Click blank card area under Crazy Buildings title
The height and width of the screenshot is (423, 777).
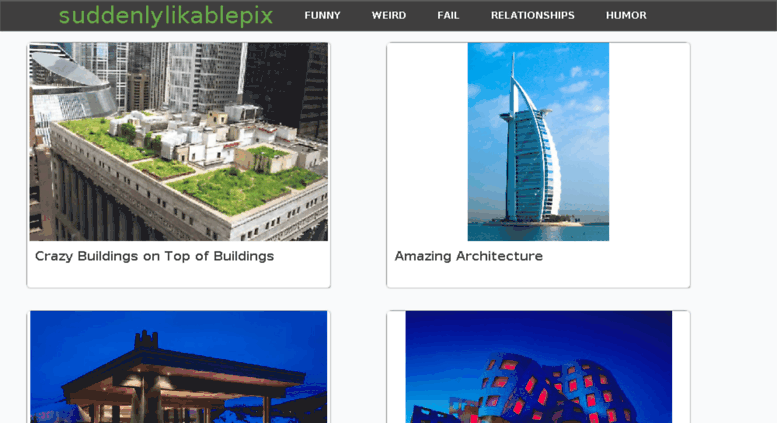178,275
